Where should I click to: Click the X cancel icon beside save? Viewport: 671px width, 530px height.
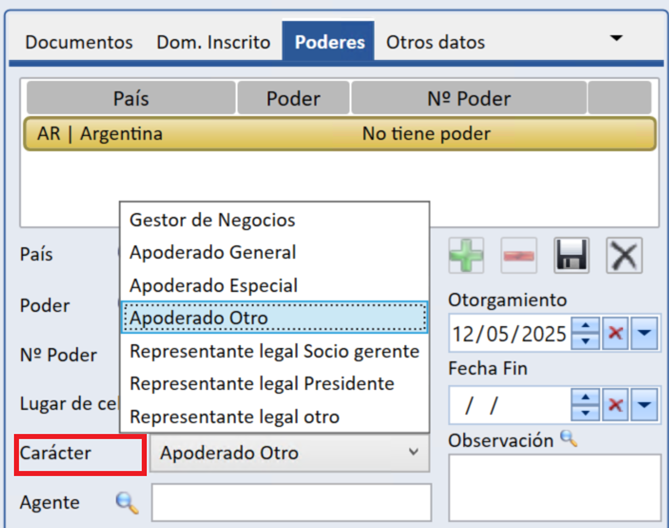tap(625, 255)
